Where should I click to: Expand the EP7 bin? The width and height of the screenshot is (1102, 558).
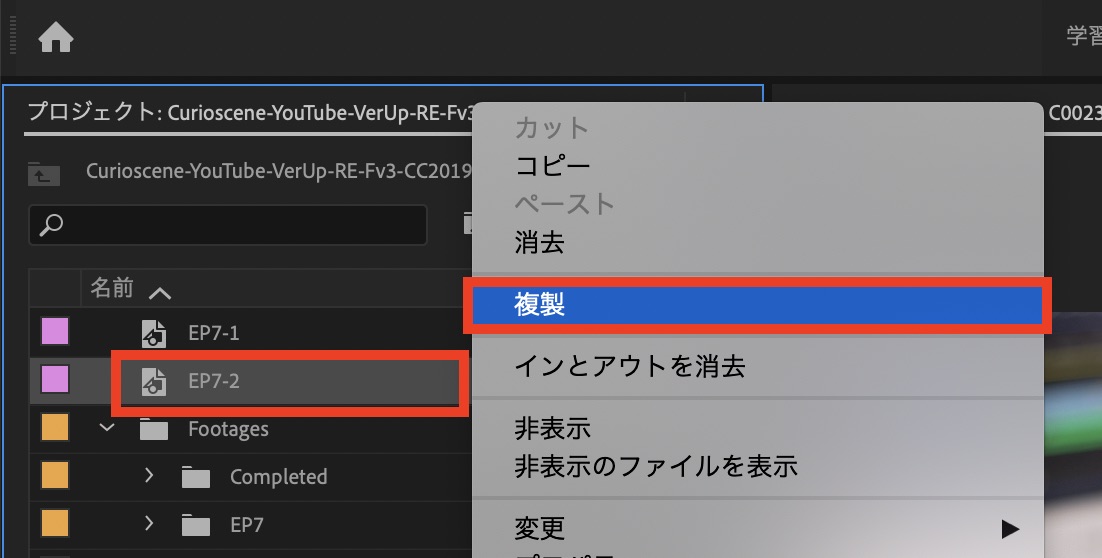(148, 523)
